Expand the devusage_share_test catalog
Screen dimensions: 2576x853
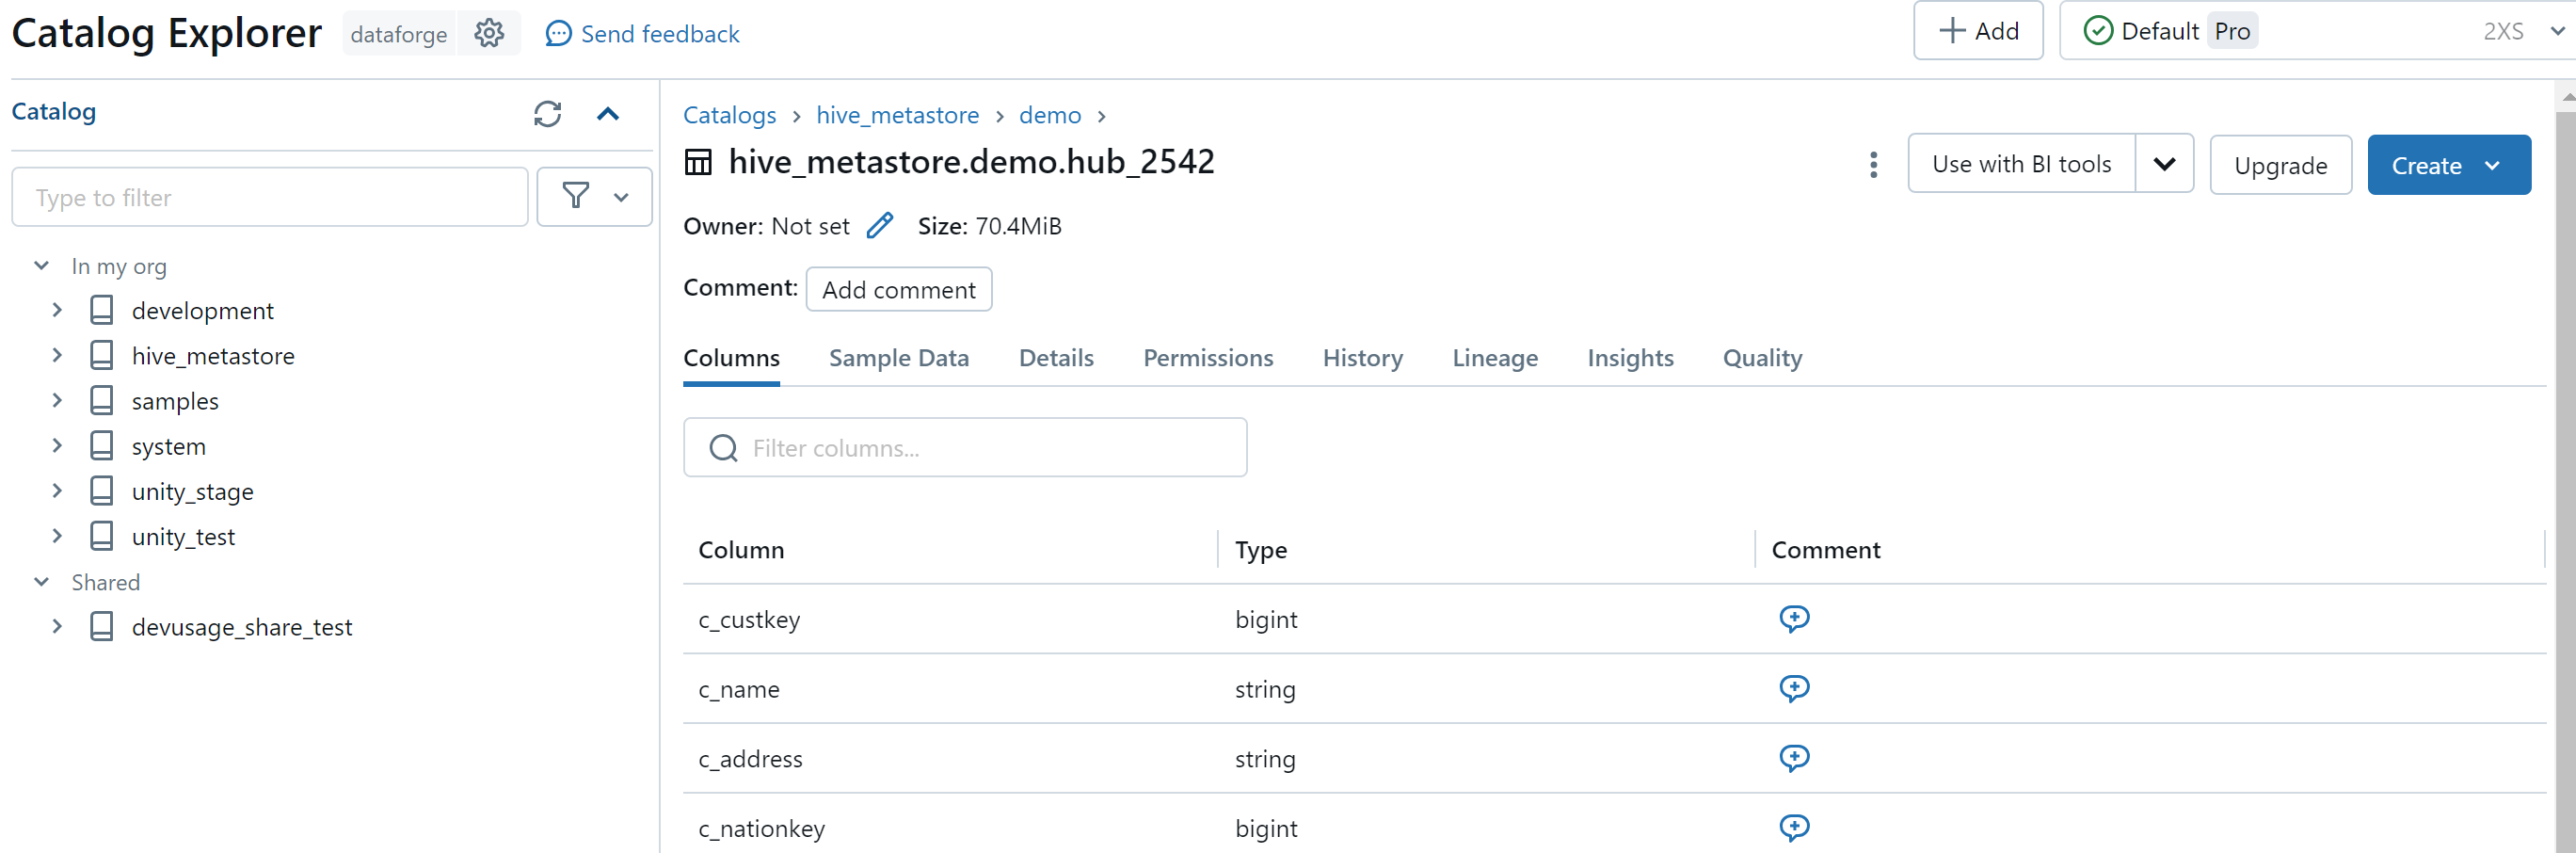click(x=57, y=626)
